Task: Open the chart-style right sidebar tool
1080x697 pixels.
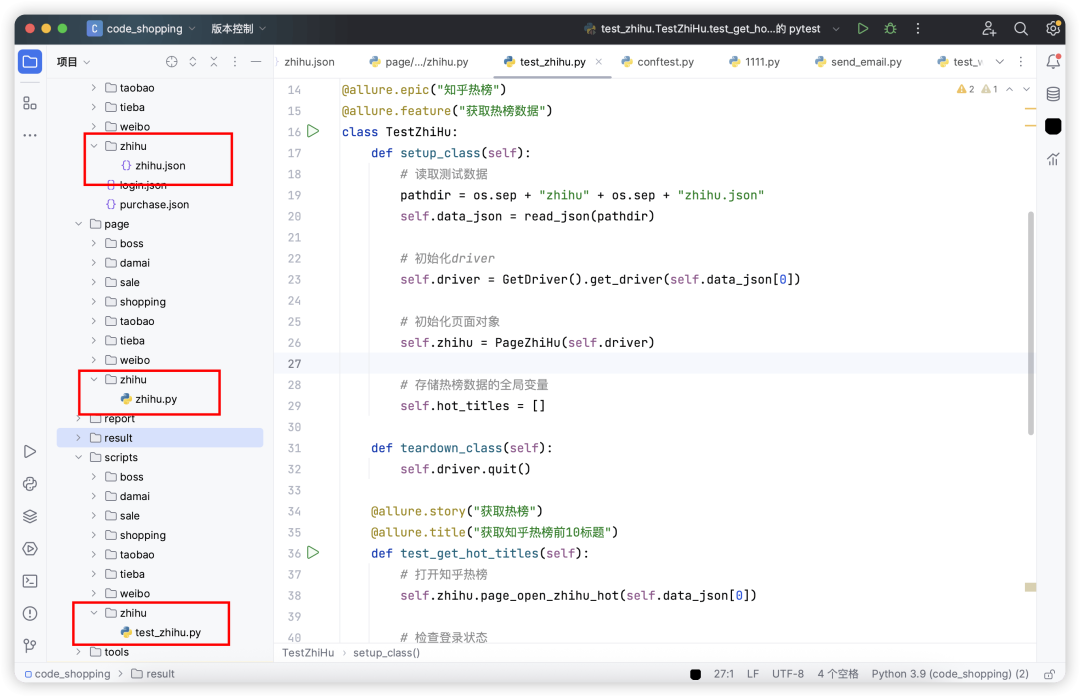Action: [x=1053, y=159]
